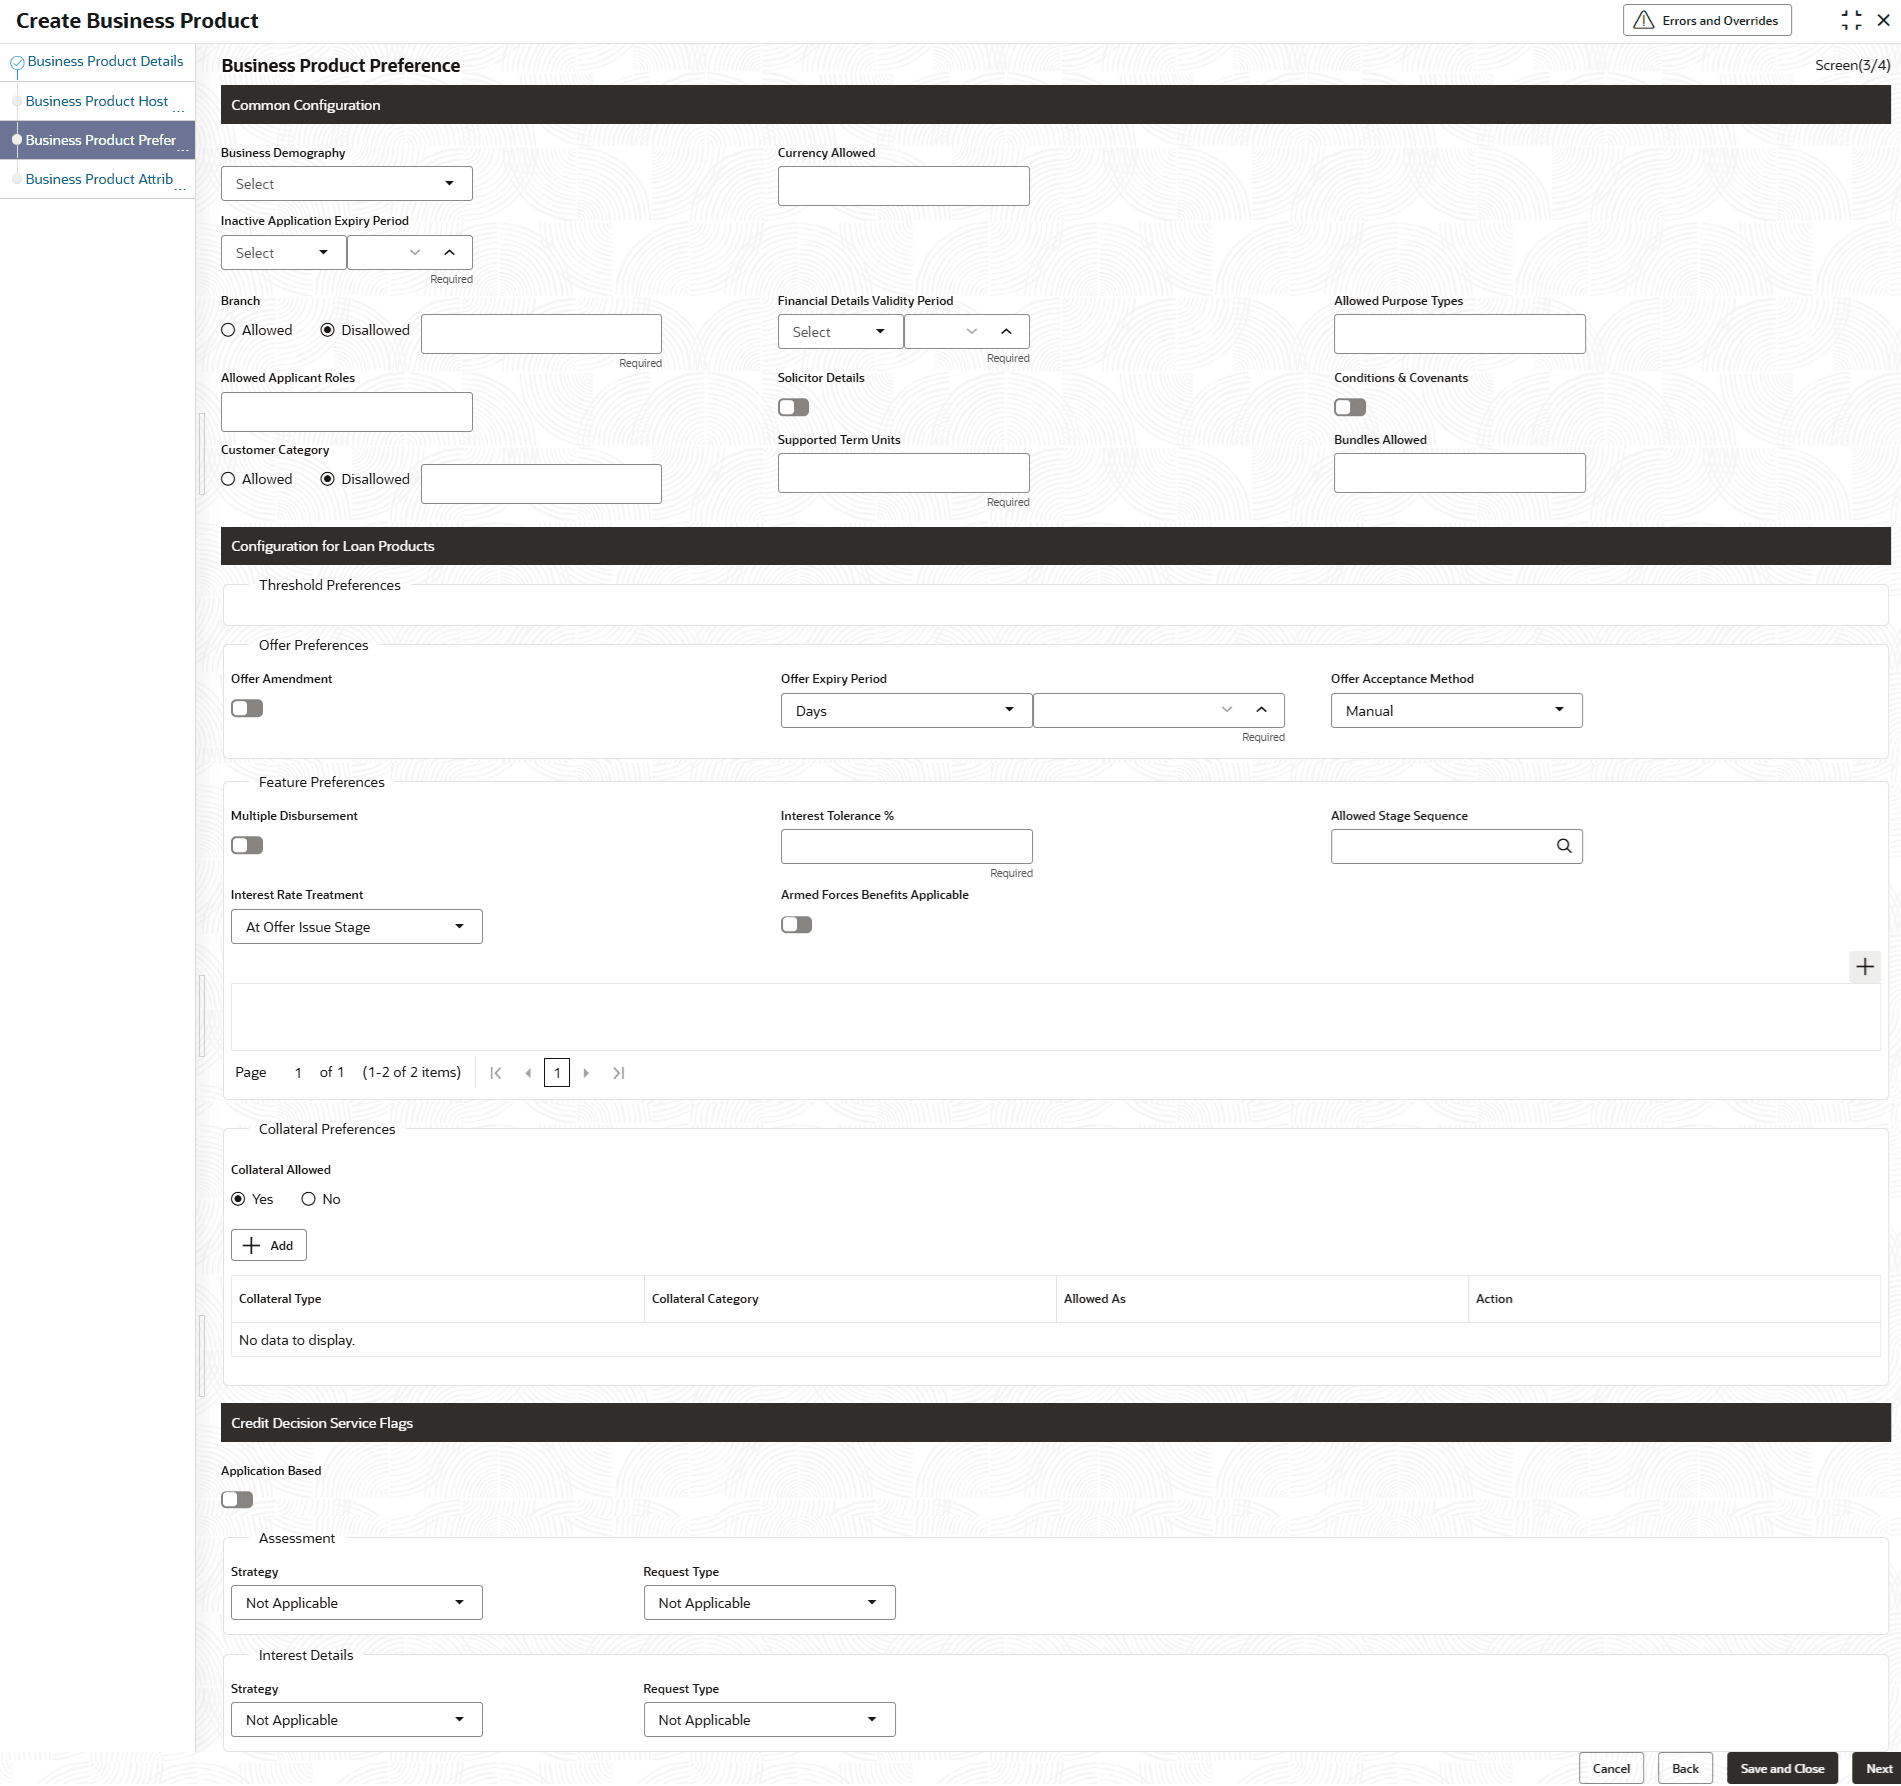1901x1786 pixels.
Task: Open the Interest Rate Treatment dropdown
Action: (356, 927)
